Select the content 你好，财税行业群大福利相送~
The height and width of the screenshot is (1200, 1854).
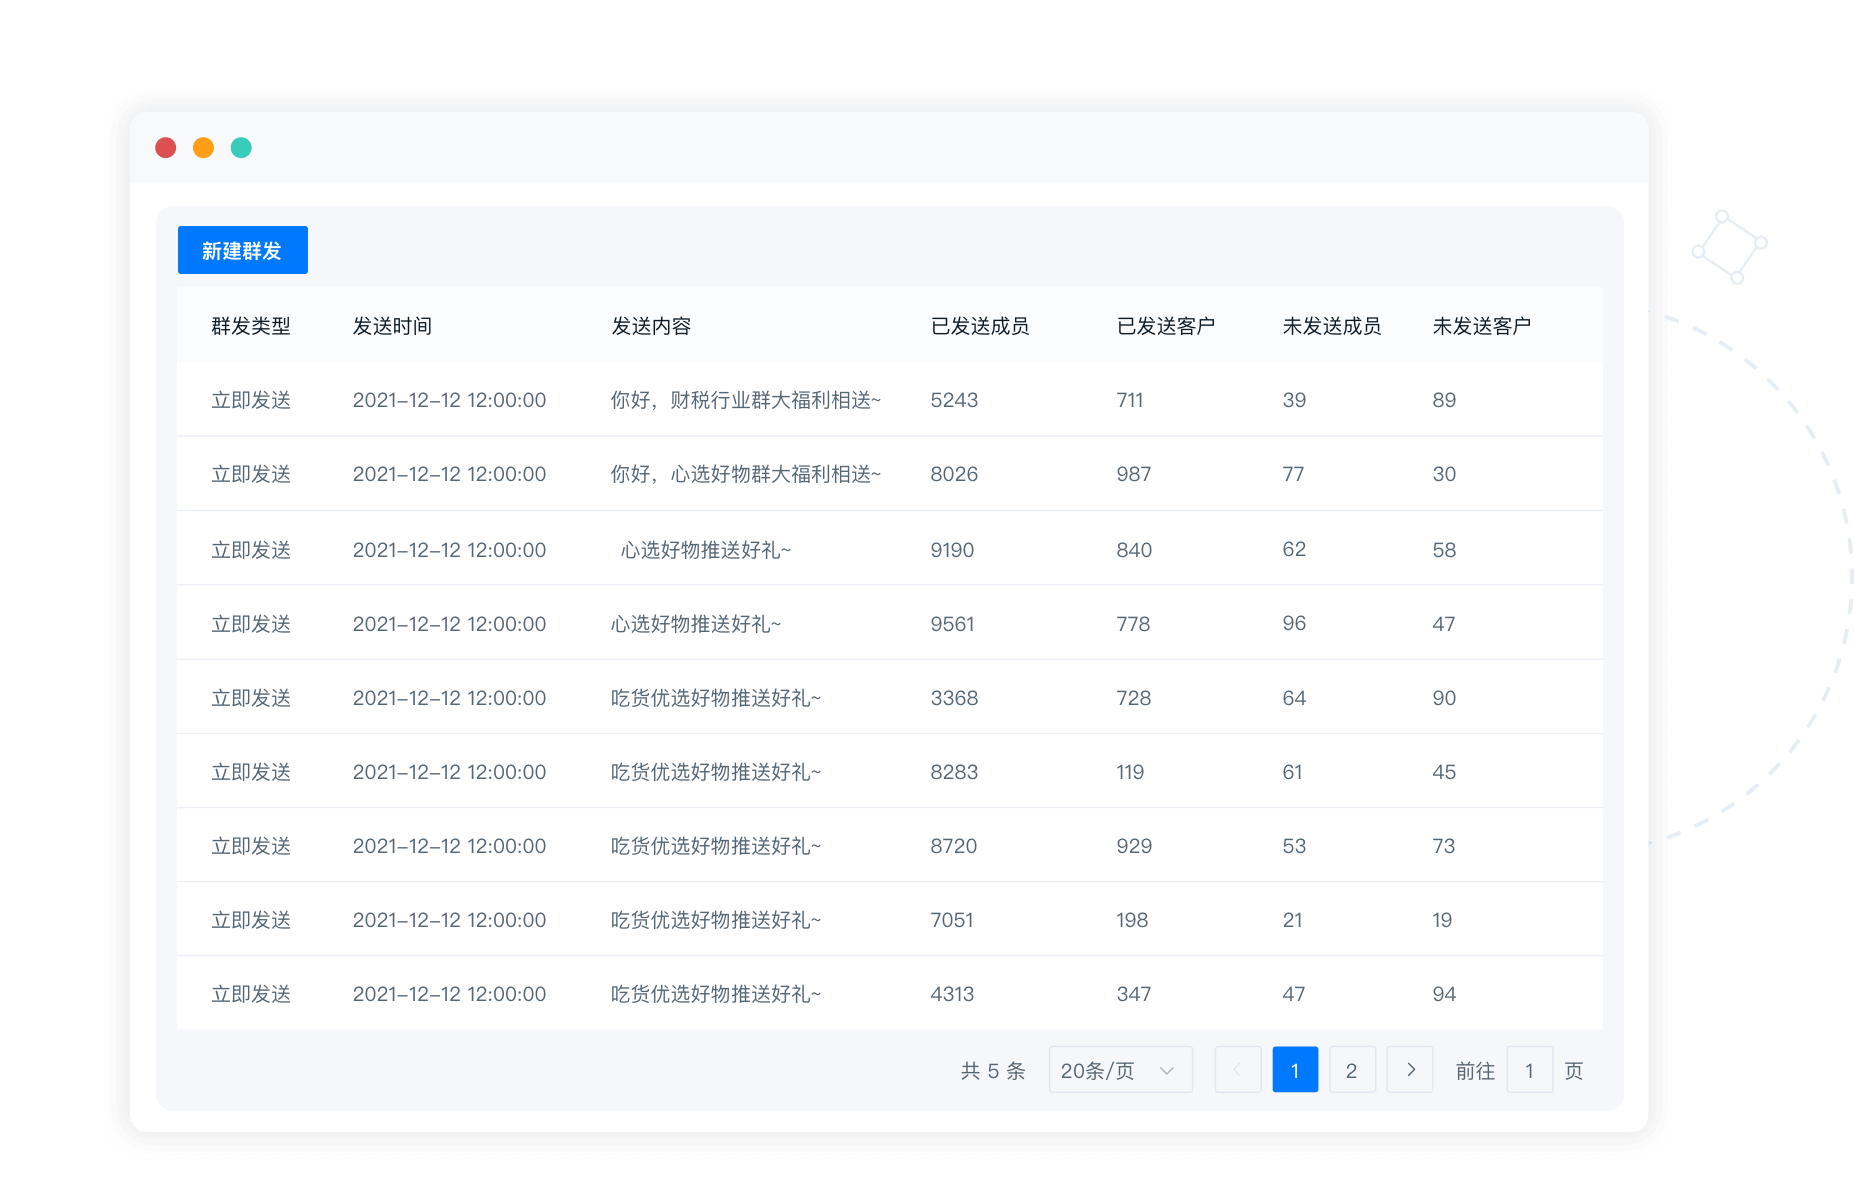[746, 400]
